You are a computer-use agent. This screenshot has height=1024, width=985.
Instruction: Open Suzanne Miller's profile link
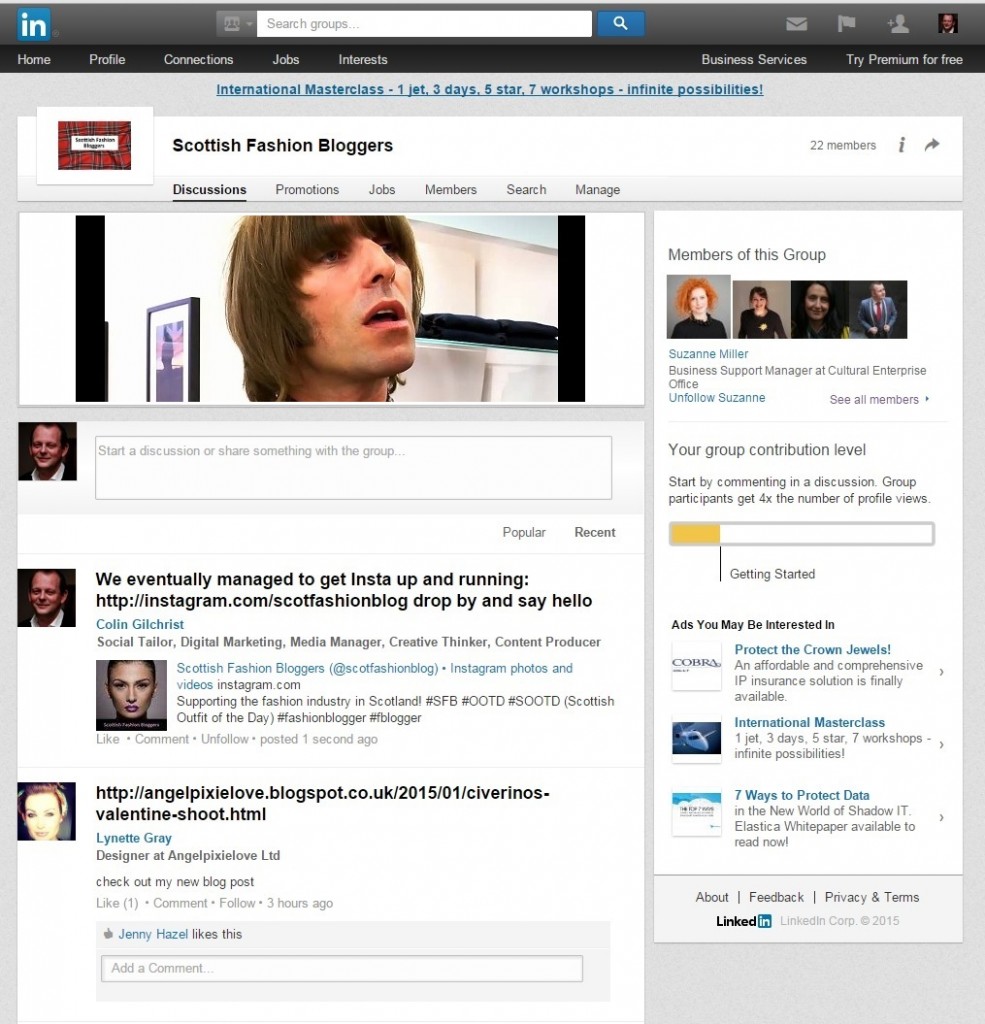708,354
